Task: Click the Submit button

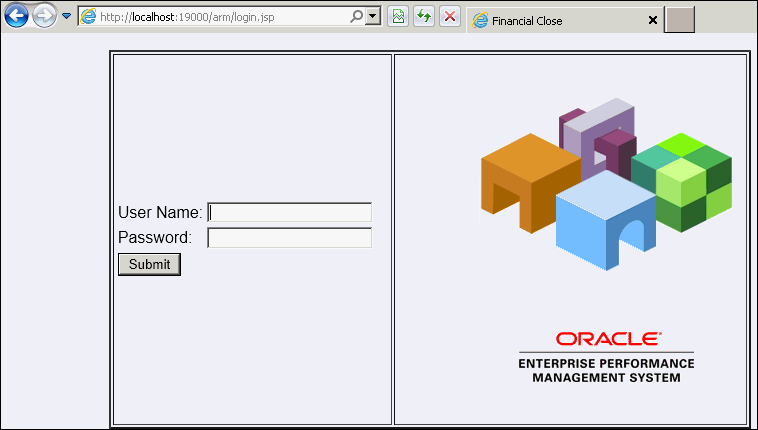Action: (149, 265)
